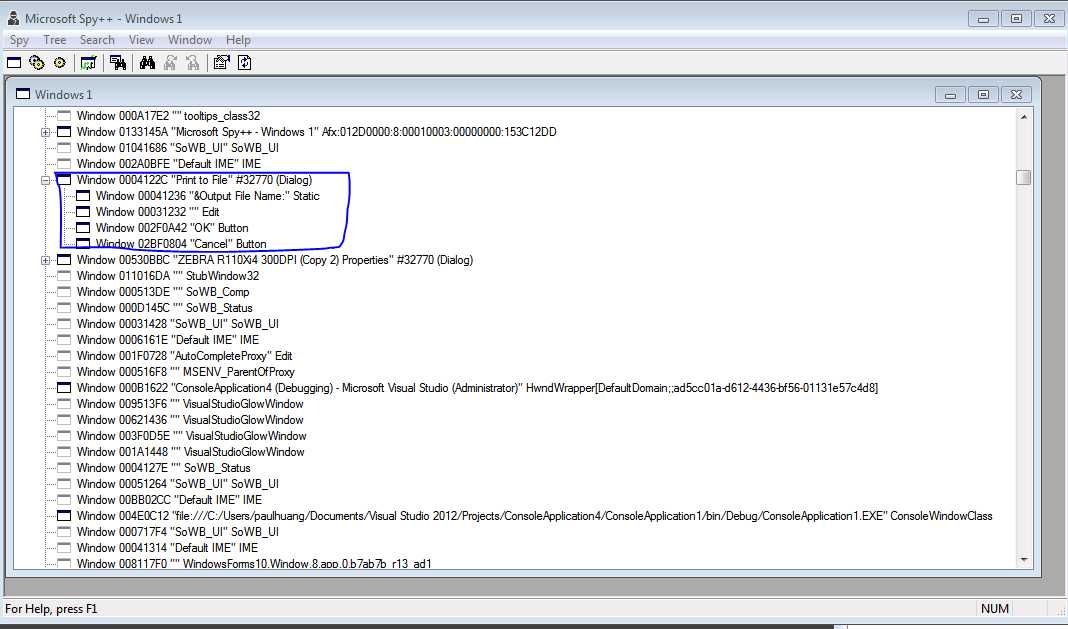This screenshot has height=629, width=1068.
Task: Select Window 000513DE SoWB_Comp row
Action: click(x=163, y=292)
